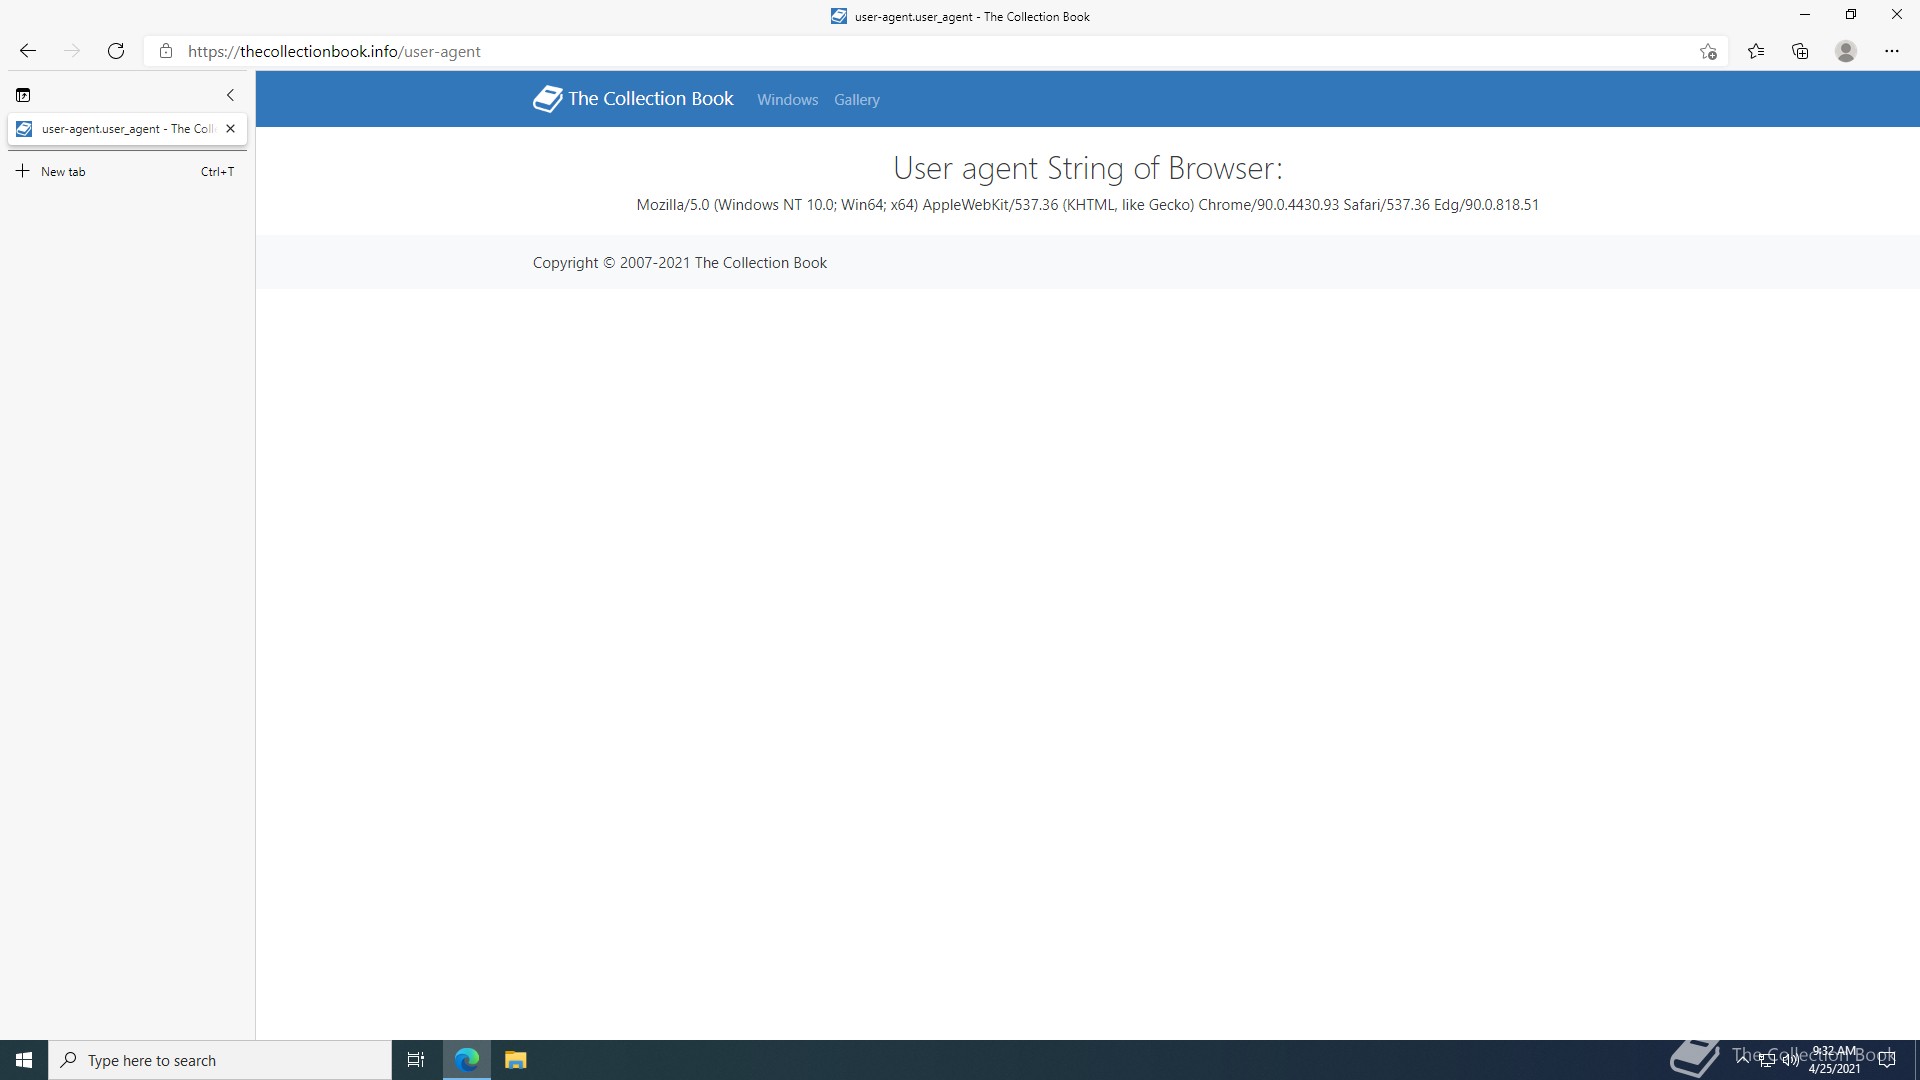Add this page to favorites

[1708, 51]
